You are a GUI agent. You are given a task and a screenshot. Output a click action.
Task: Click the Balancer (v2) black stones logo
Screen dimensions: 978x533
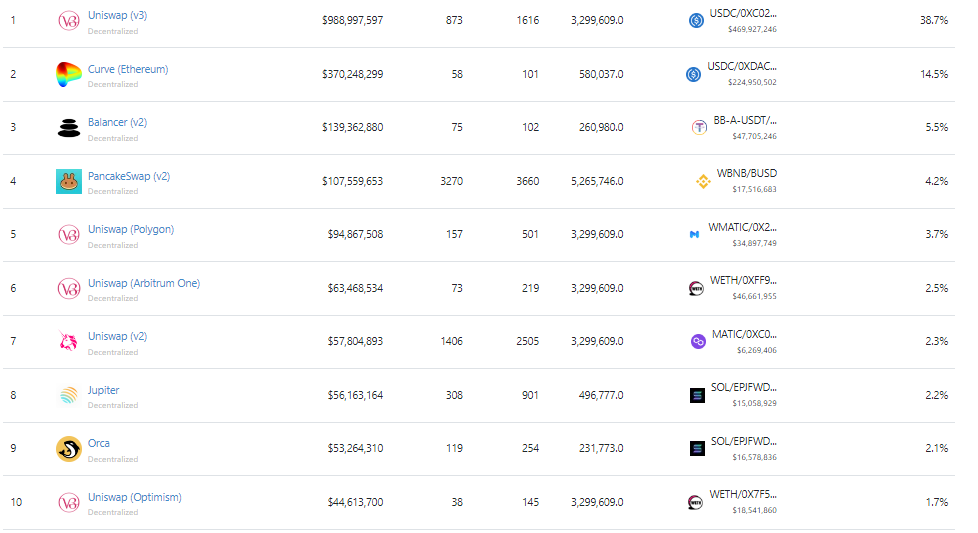69,128
